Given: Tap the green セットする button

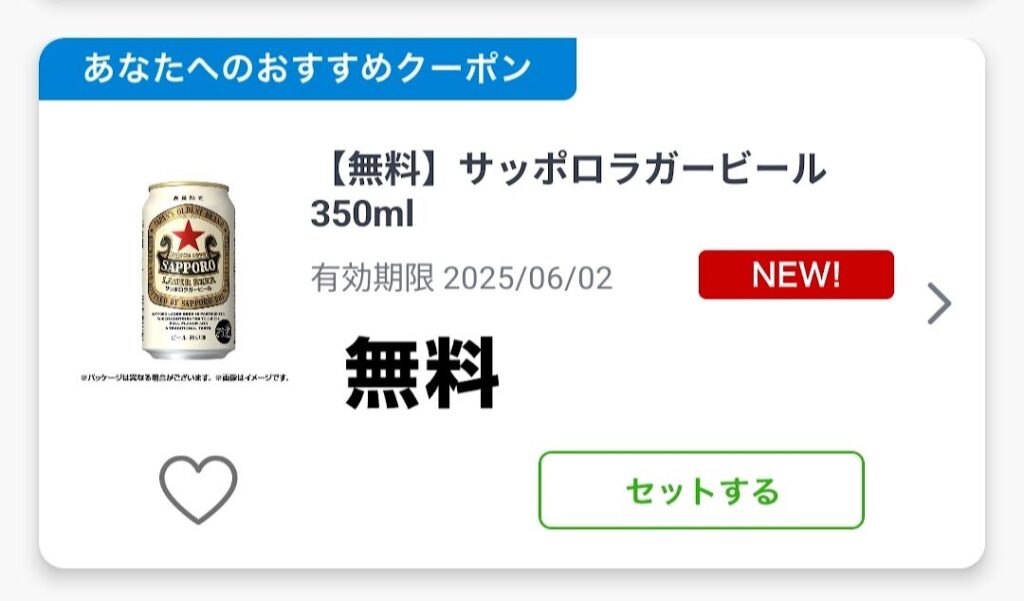Looking at the screenshot, I should [701, 490].
